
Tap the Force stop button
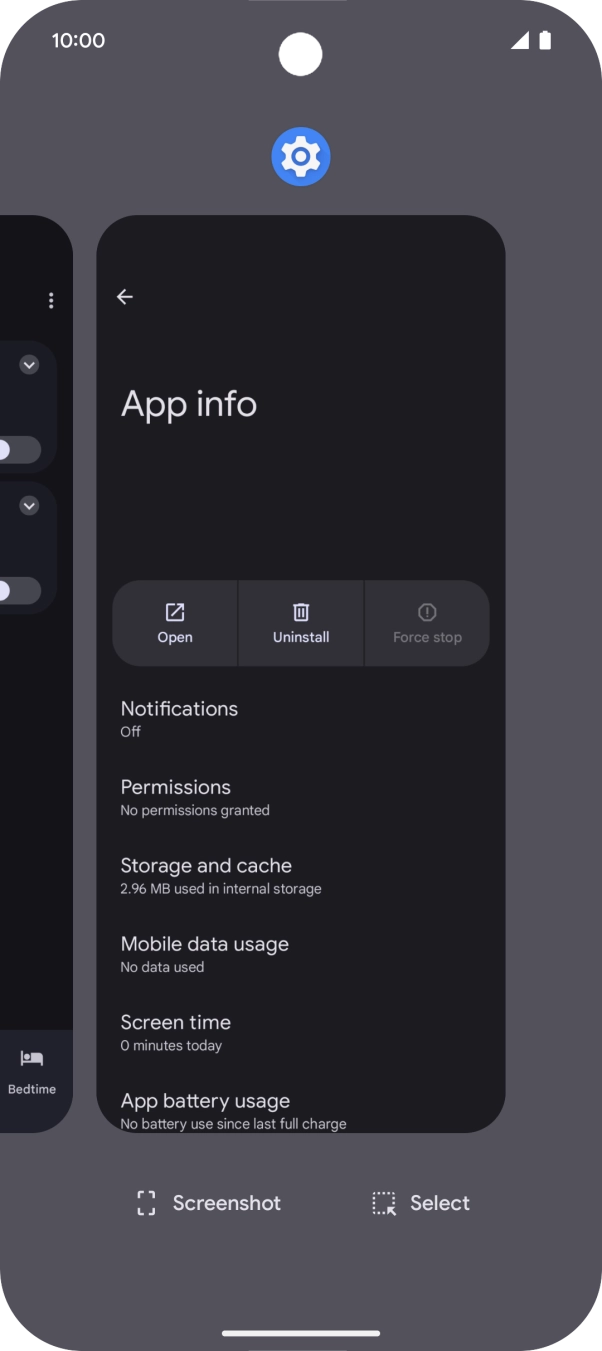427,623
